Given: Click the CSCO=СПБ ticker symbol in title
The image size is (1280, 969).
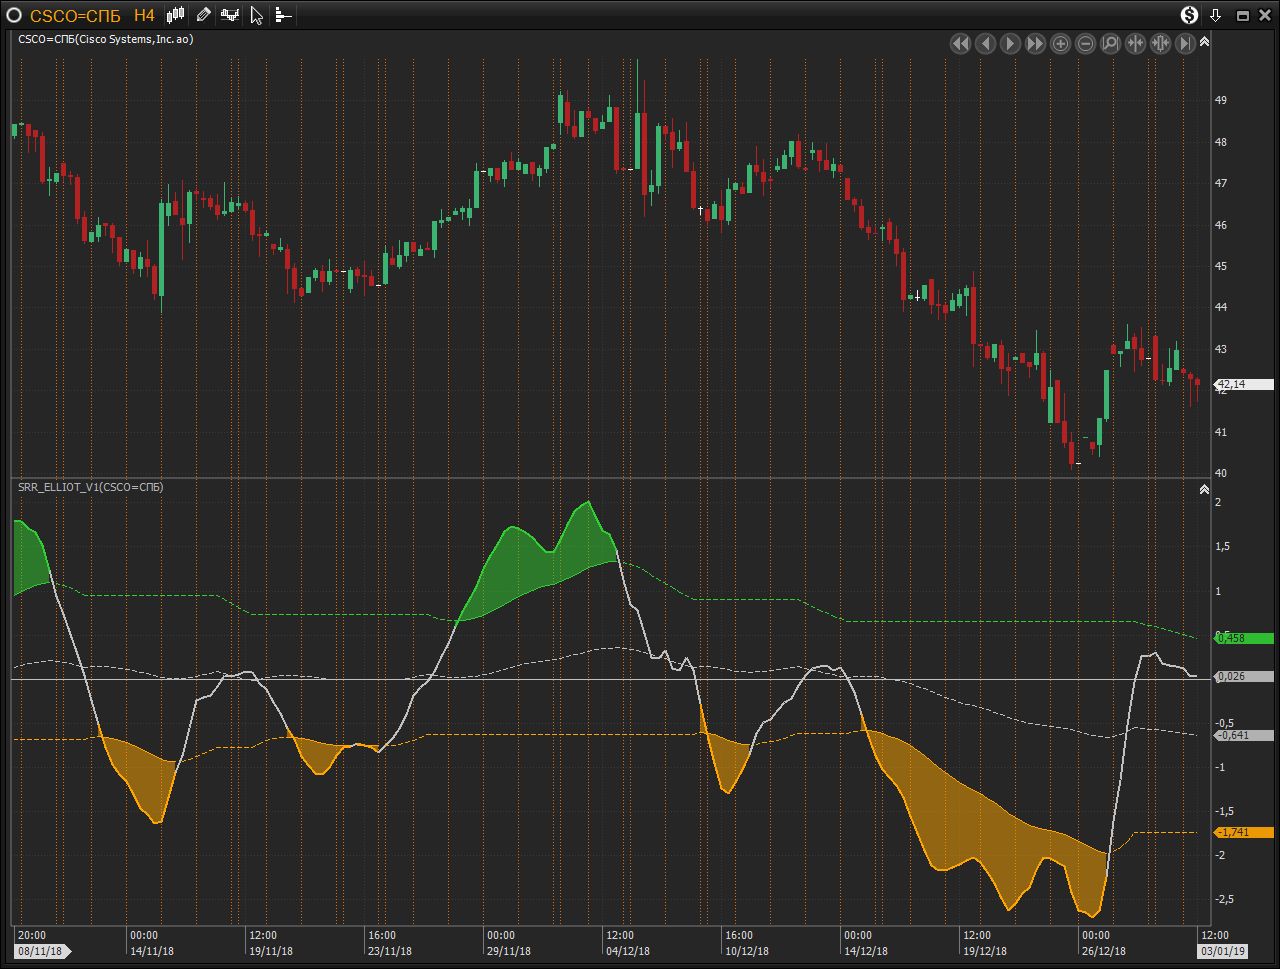Looking at the screenshot, I should click(x=76, y=15).
